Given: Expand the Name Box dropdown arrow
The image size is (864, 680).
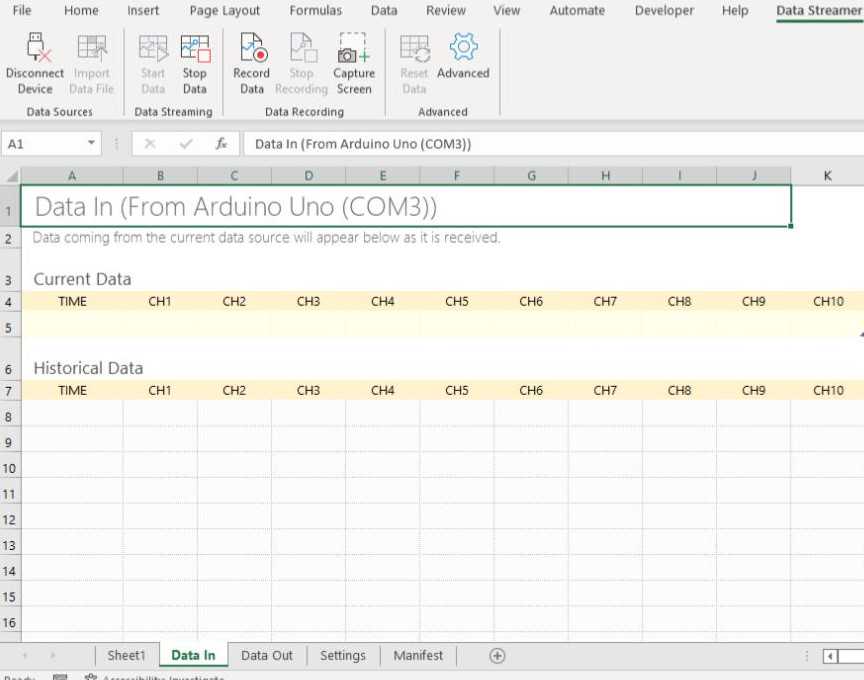Looking at the screenshot, I should pyautogui.click(x=91, y=143).
